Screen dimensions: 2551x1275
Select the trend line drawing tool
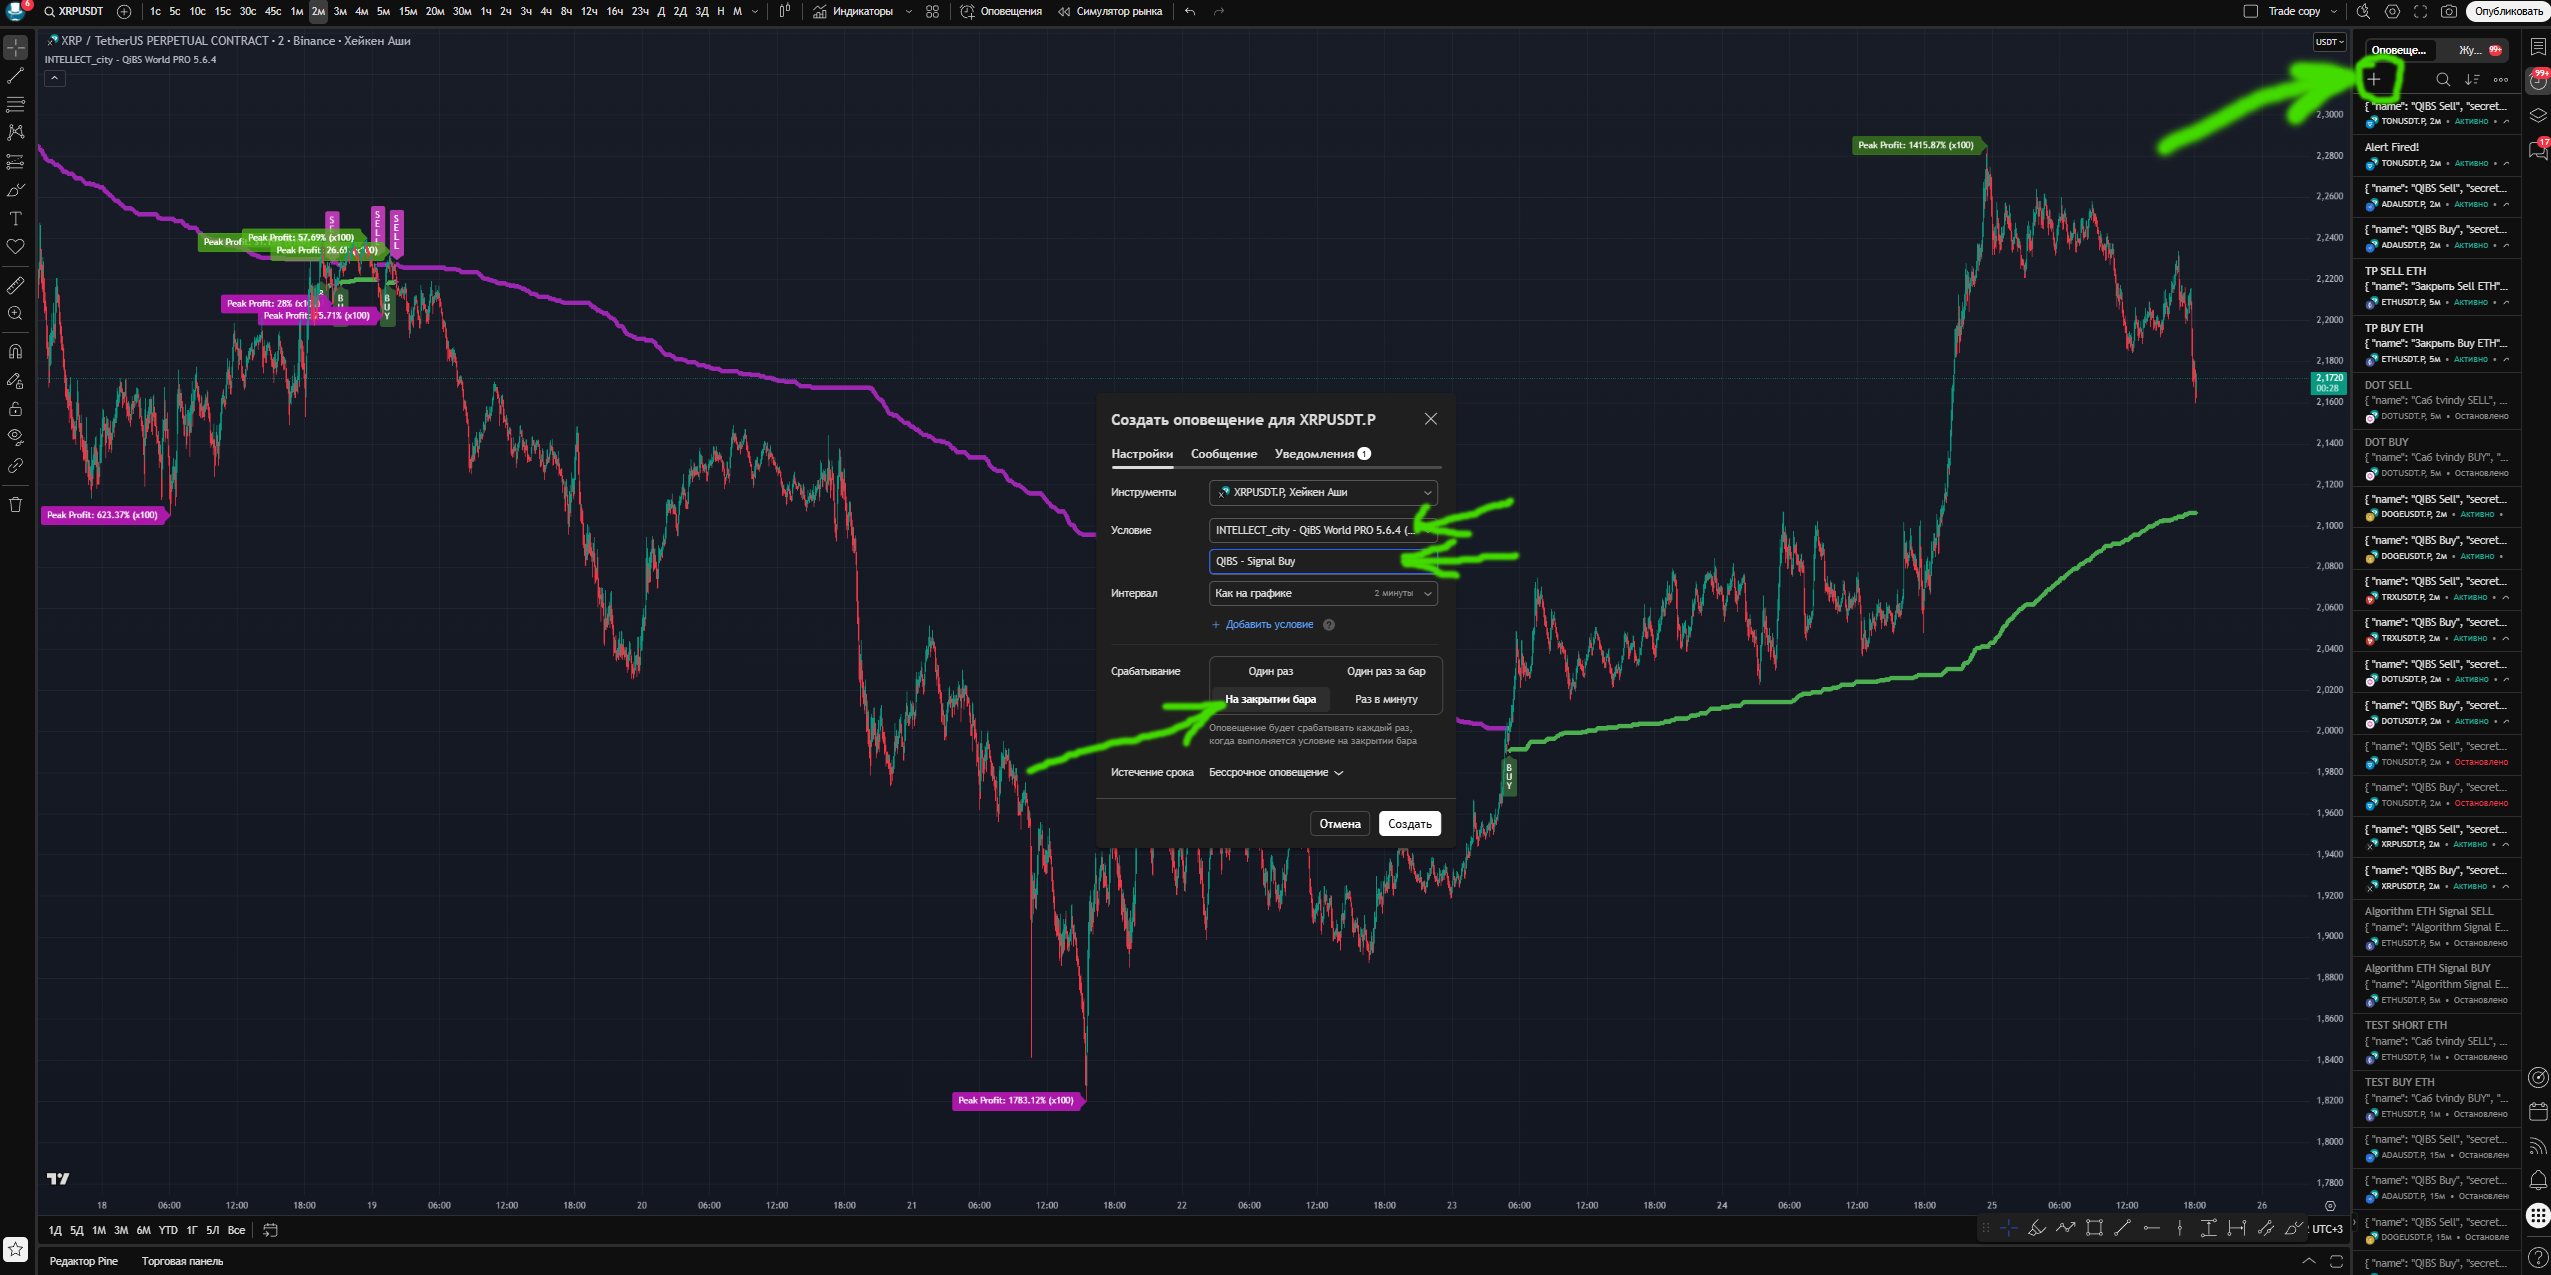pos(16,76)
